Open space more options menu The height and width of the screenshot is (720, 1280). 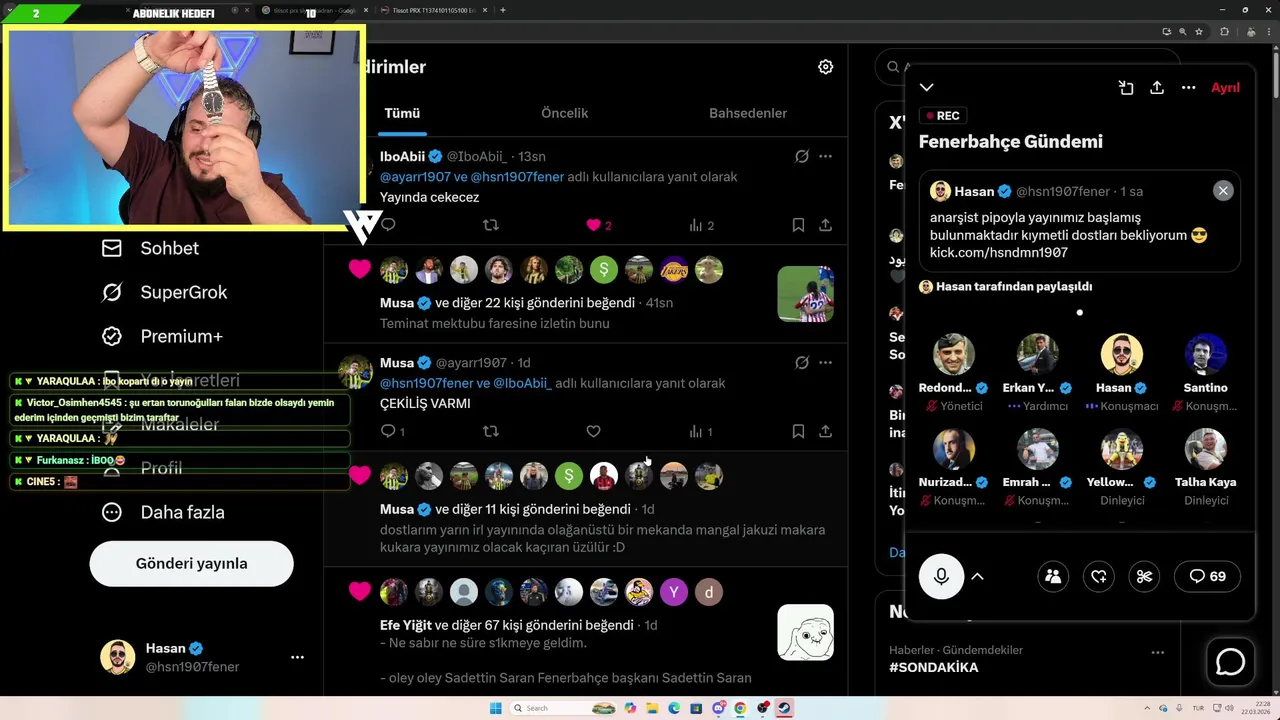coord(1188,88)
